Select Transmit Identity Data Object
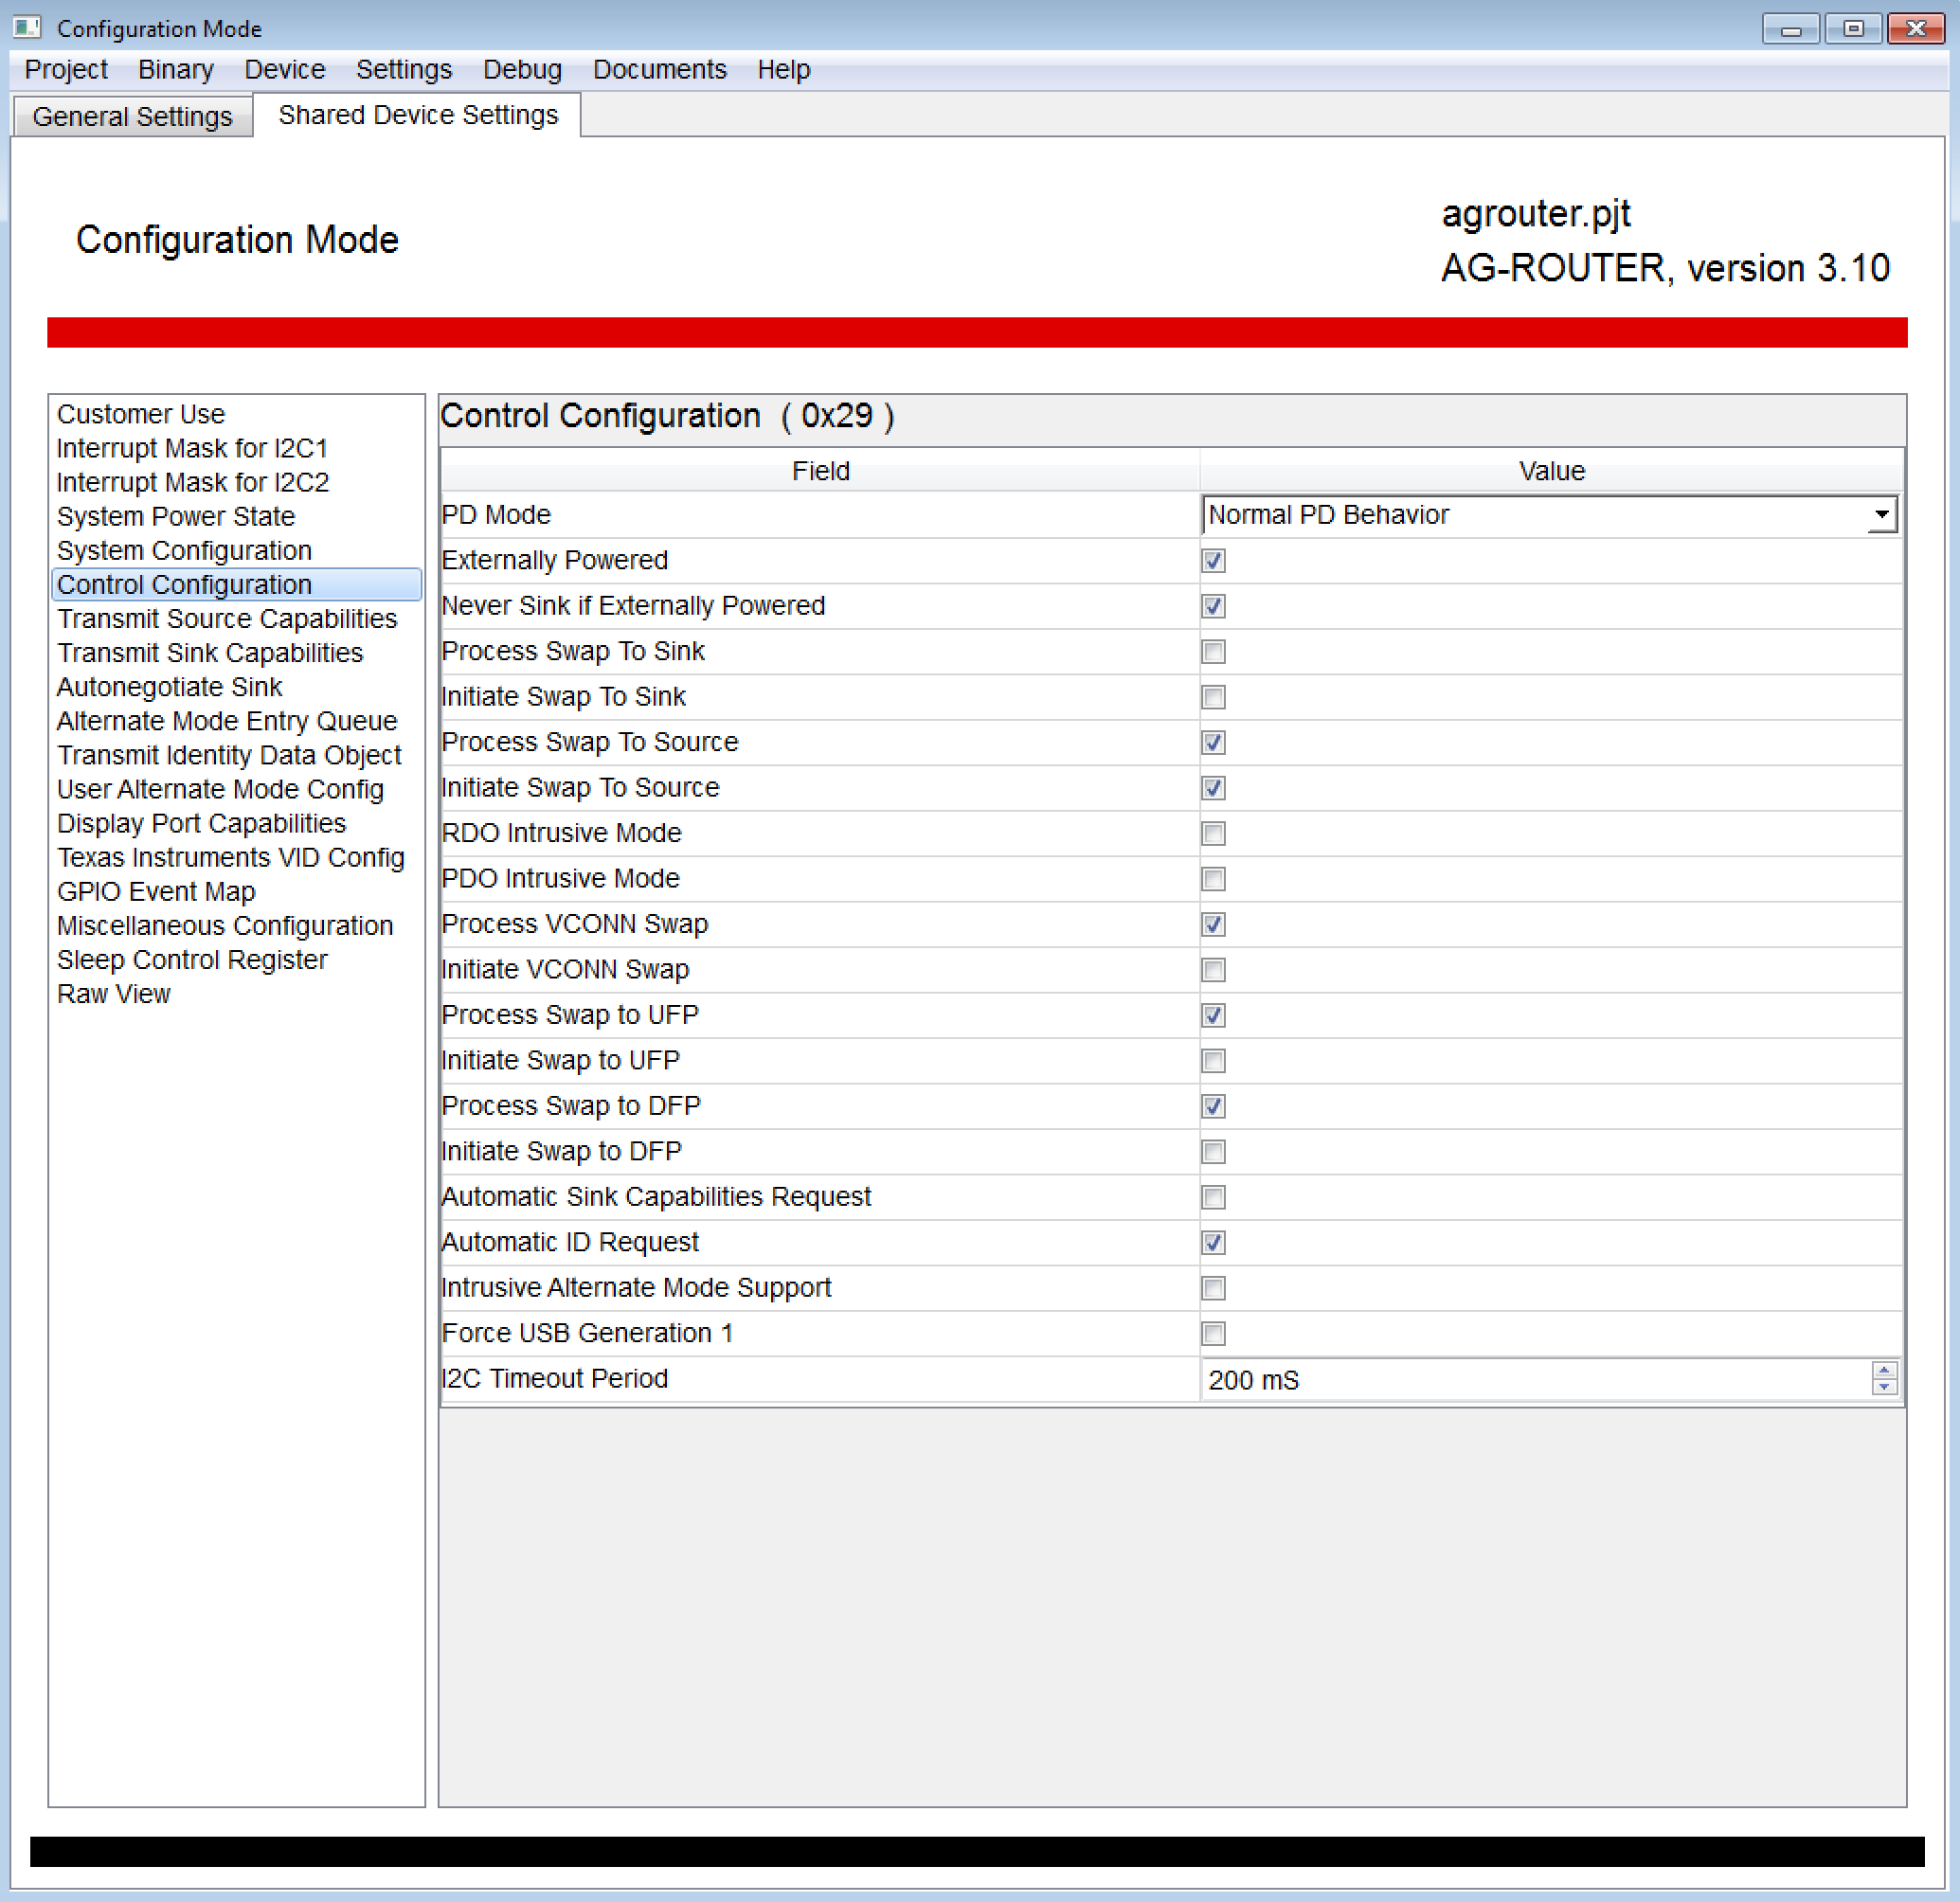This screenshot has height=1902, width=1960. coord(229,755)
